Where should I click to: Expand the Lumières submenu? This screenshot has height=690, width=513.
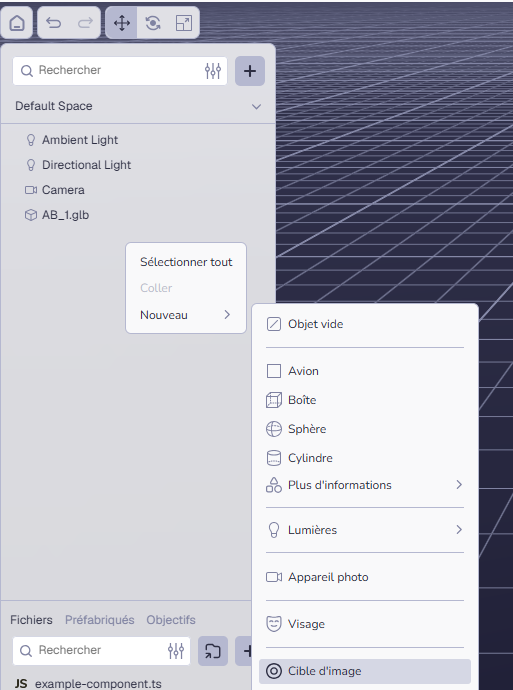(x=365, y=530)
